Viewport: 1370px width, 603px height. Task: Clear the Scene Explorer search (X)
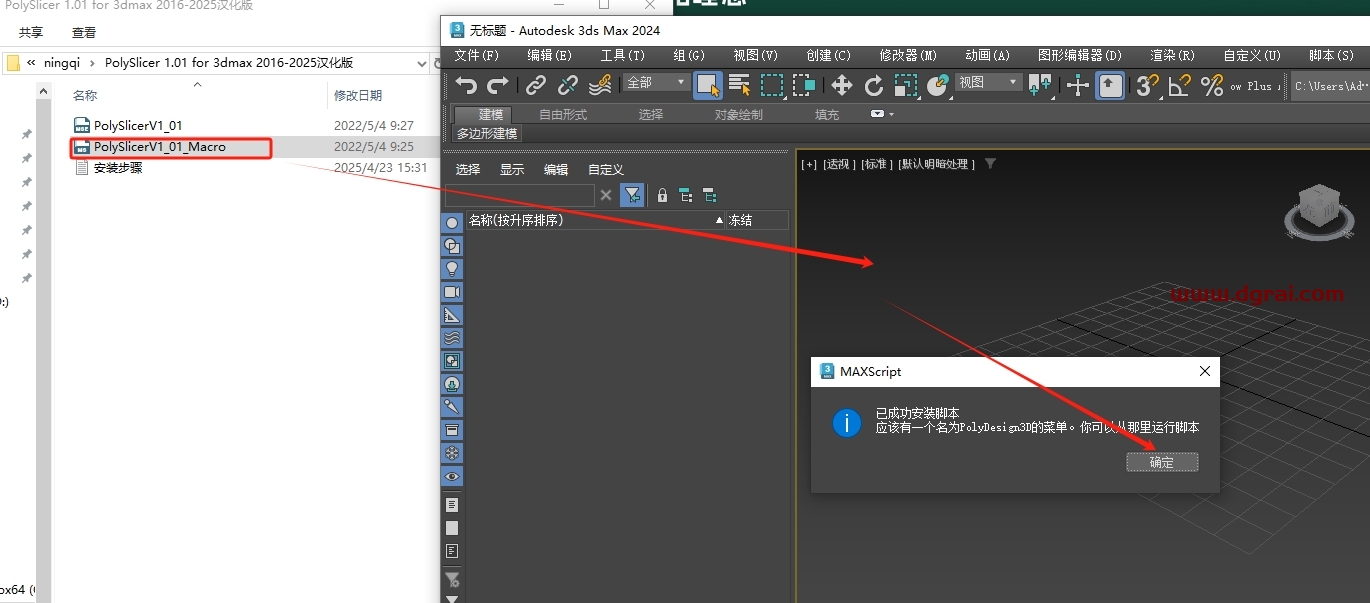tap(606, 195)
